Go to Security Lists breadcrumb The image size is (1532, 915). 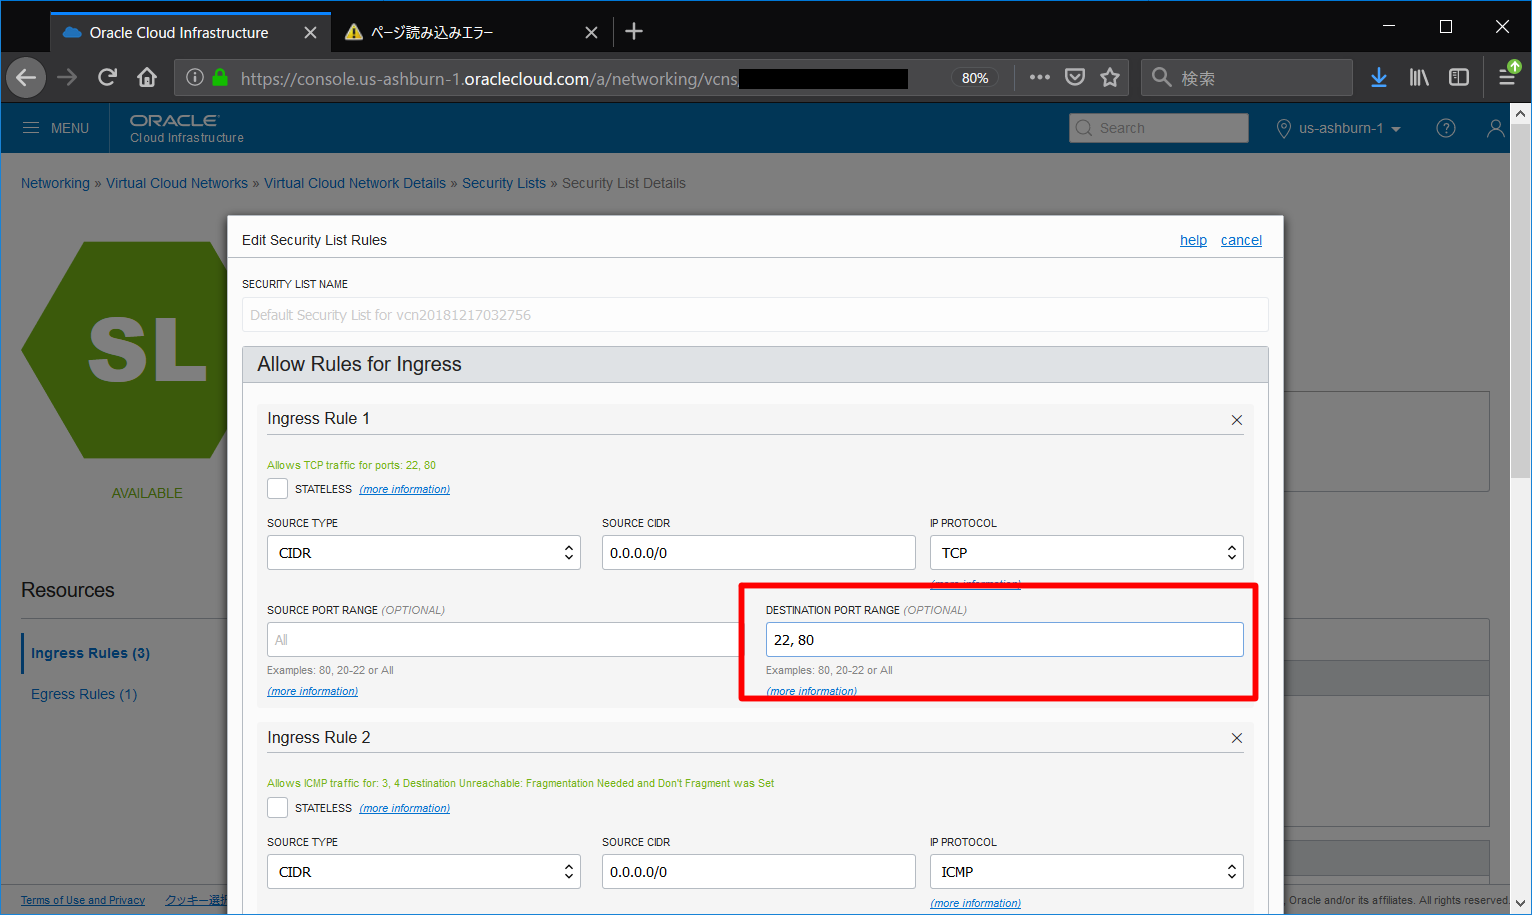[x=504, y=183]
